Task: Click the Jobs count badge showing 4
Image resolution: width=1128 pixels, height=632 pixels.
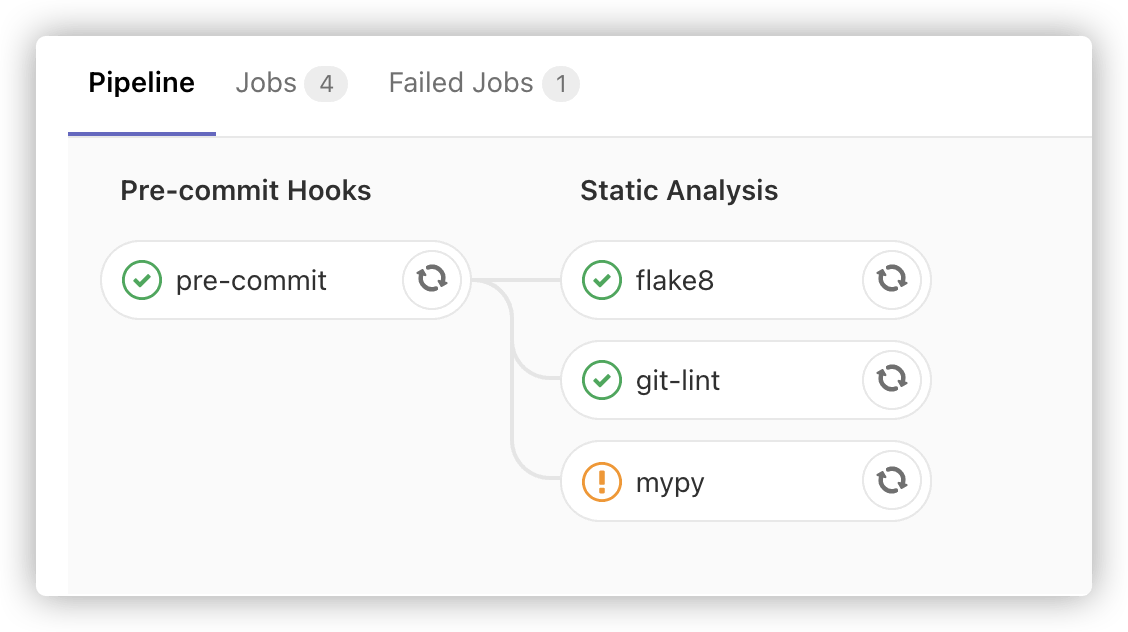Action: click(x=326, y=84)
